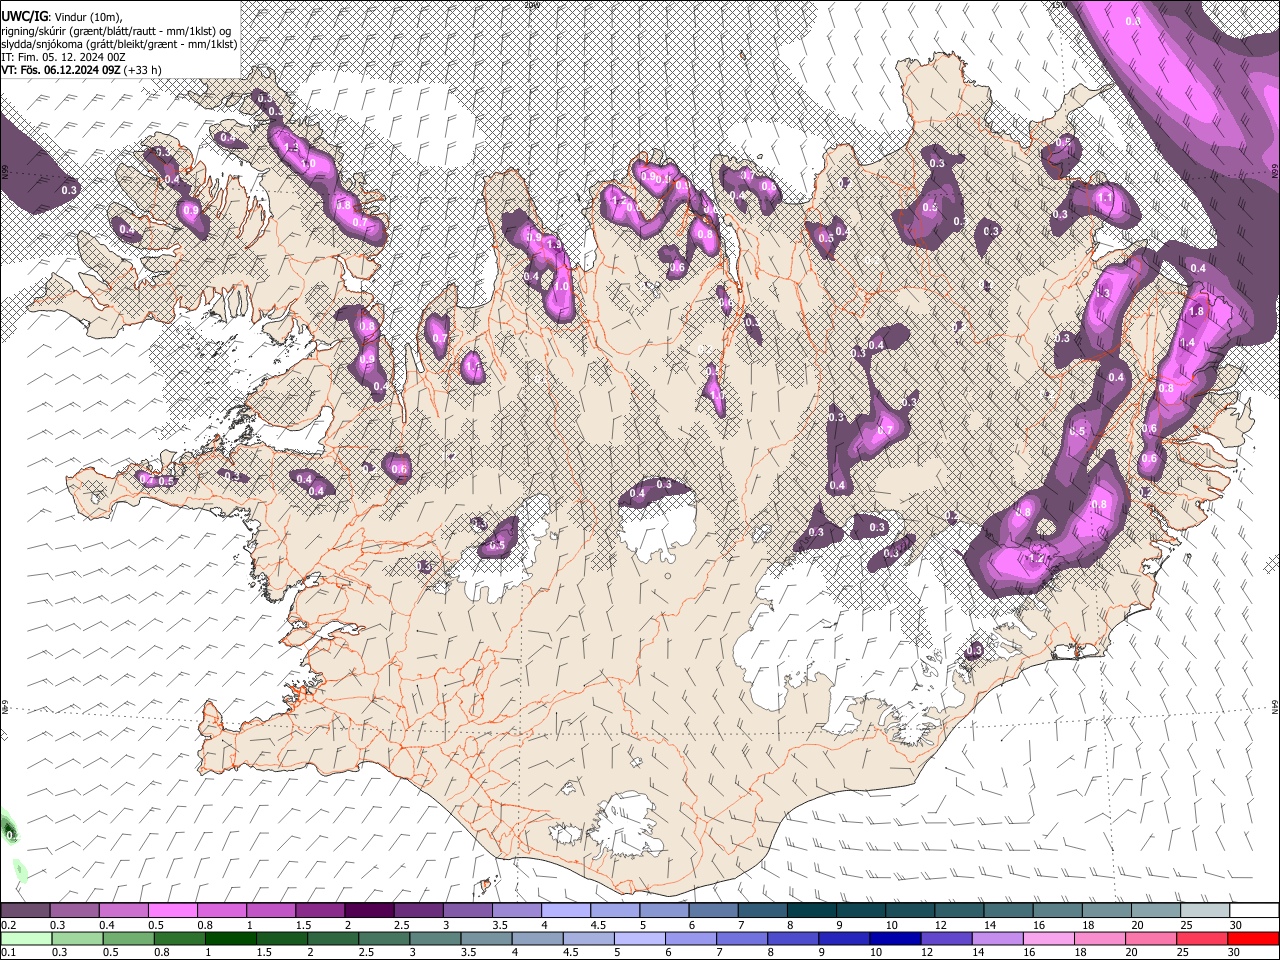Click the snow legend swatch for 0.2–0.3 mm
1280x960 pixels.
point(25,911)
